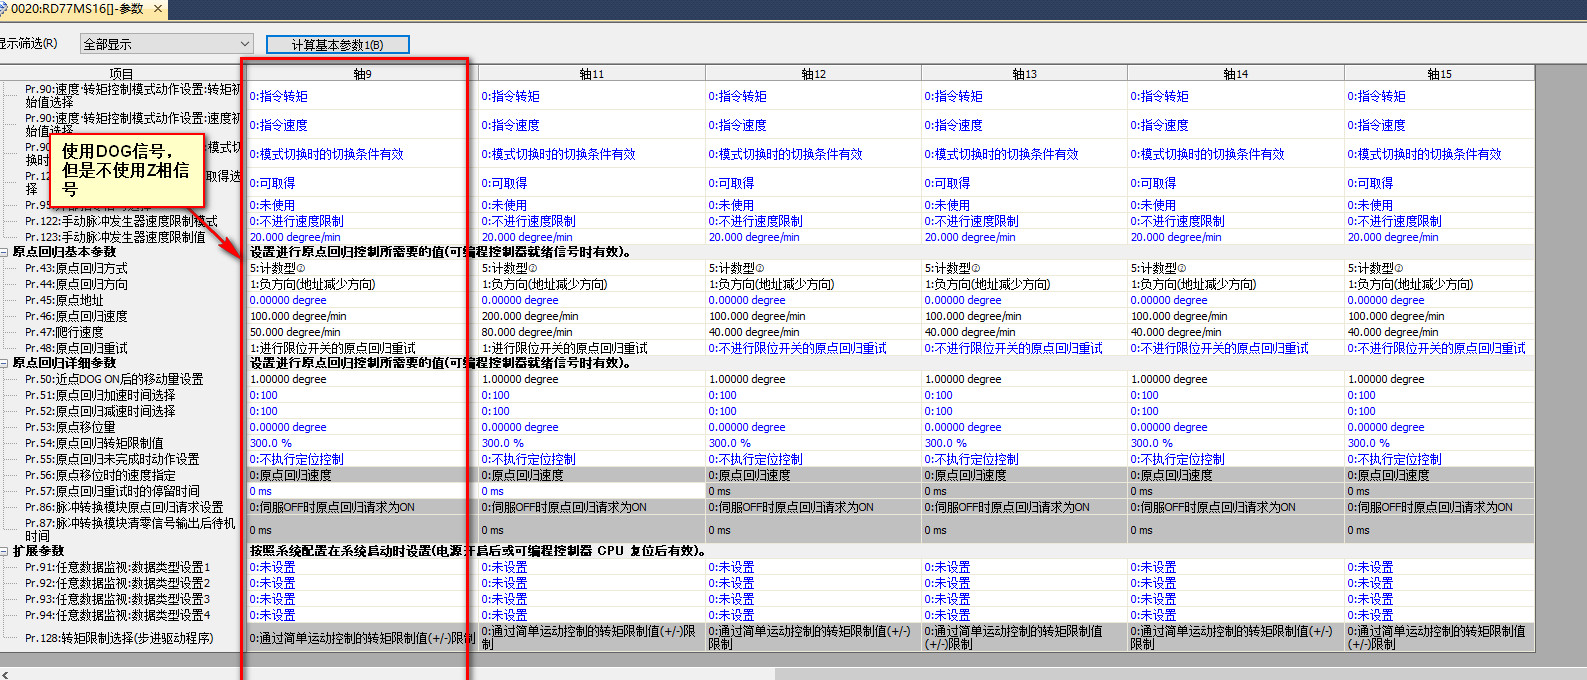Click the 计算基本参数1(B) button
The height and width of the screenshot is (680, 1587).
[x=337, y=44]
